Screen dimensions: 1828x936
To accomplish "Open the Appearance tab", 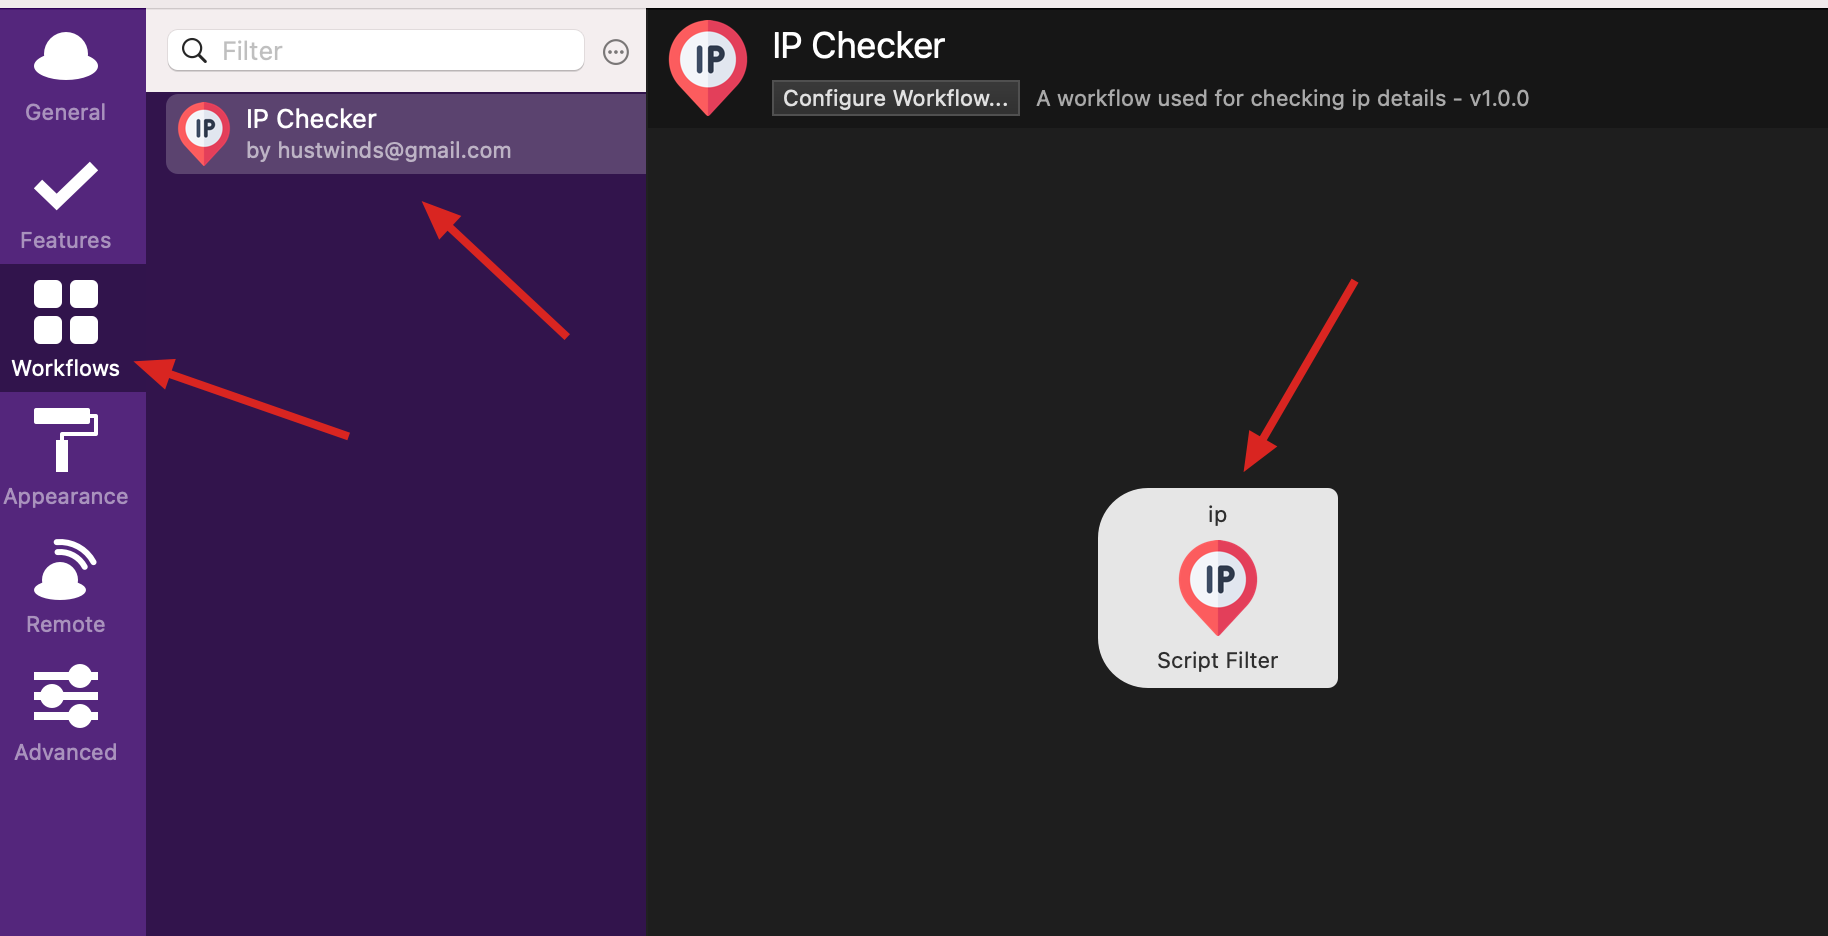I will tap(66, 457).
